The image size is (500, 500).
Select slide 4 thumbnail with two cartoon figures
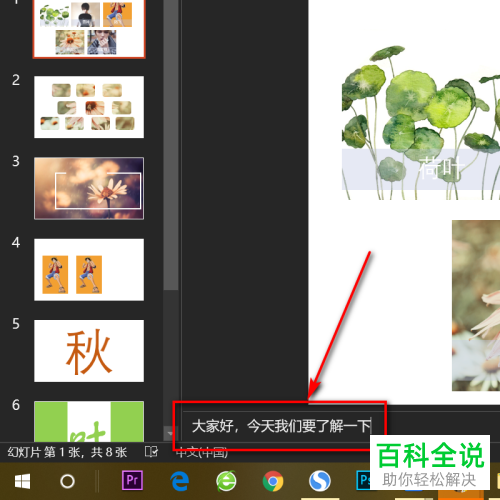(x=89, y=270)
